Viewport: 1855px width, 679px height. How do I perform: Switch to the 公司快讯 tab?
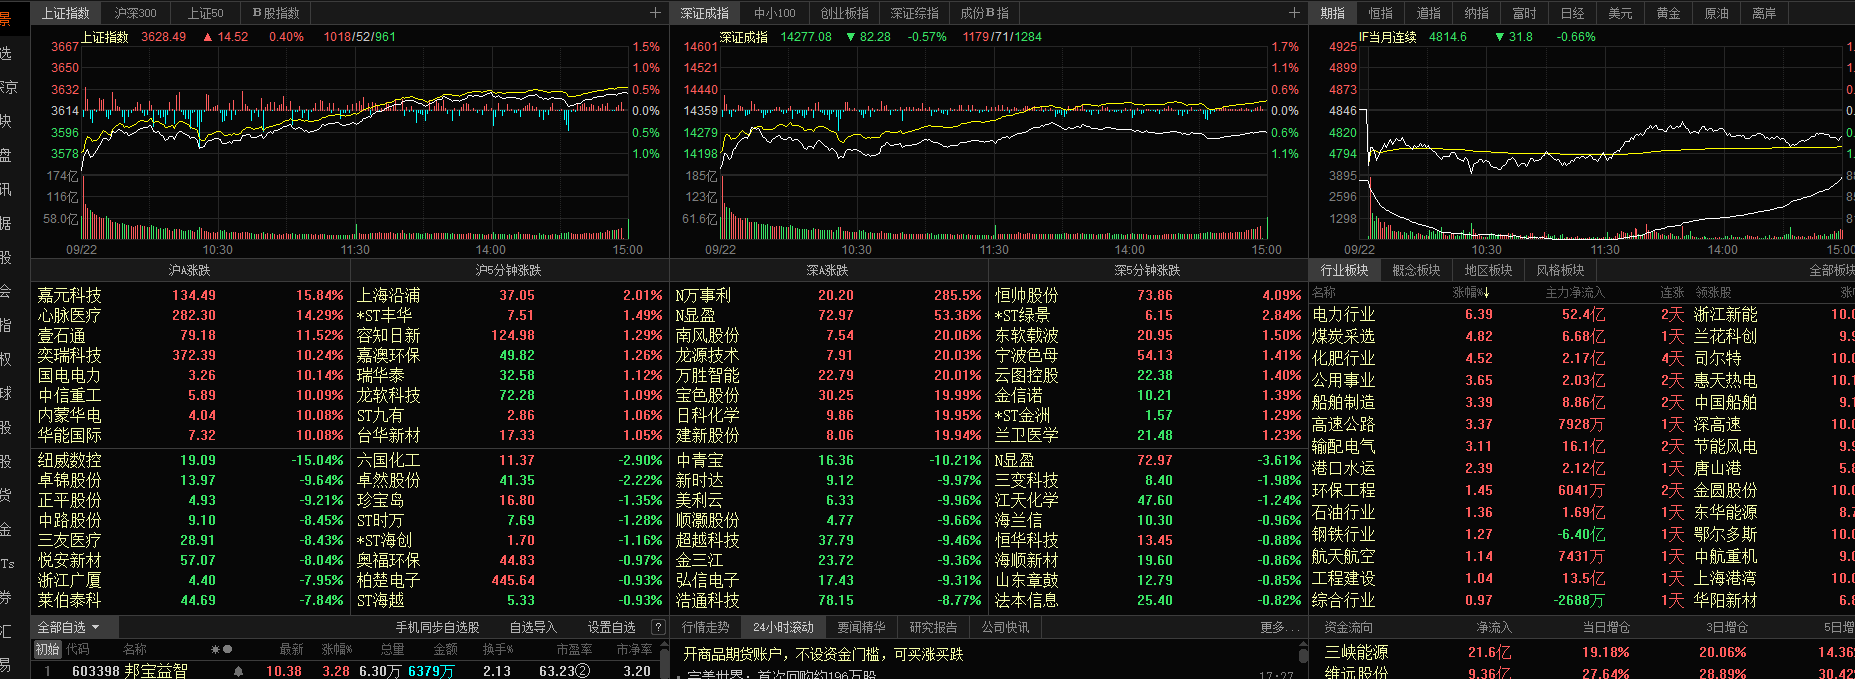click(x=1005, y=627)
